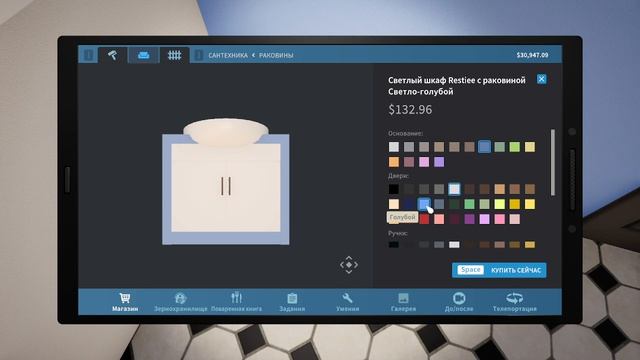The height and width of the screenshot is (360, 640).
Task: Click the price $132.96
Action: coord(410,109)
